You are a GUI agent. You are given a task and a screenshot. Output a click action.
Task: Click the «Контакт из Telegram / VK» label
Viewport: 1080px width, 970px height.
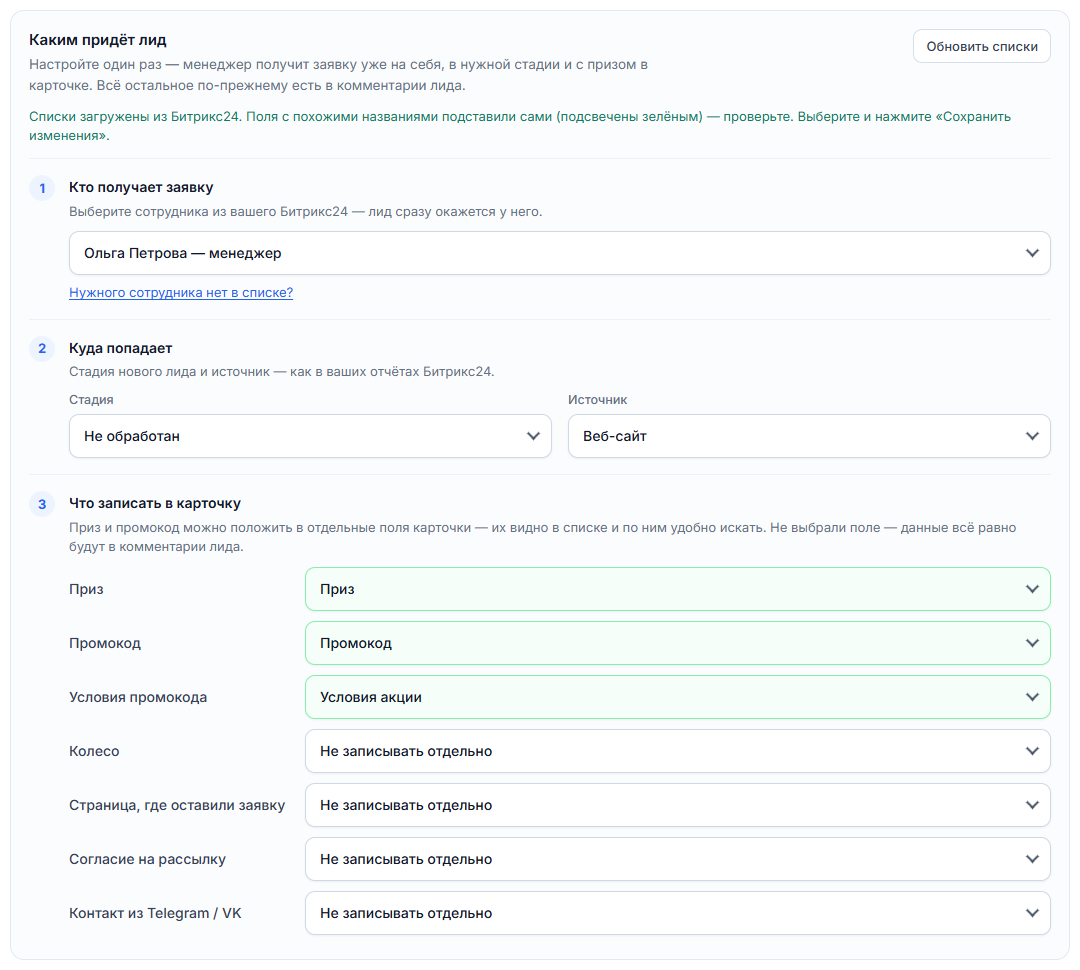pos(155,913)
